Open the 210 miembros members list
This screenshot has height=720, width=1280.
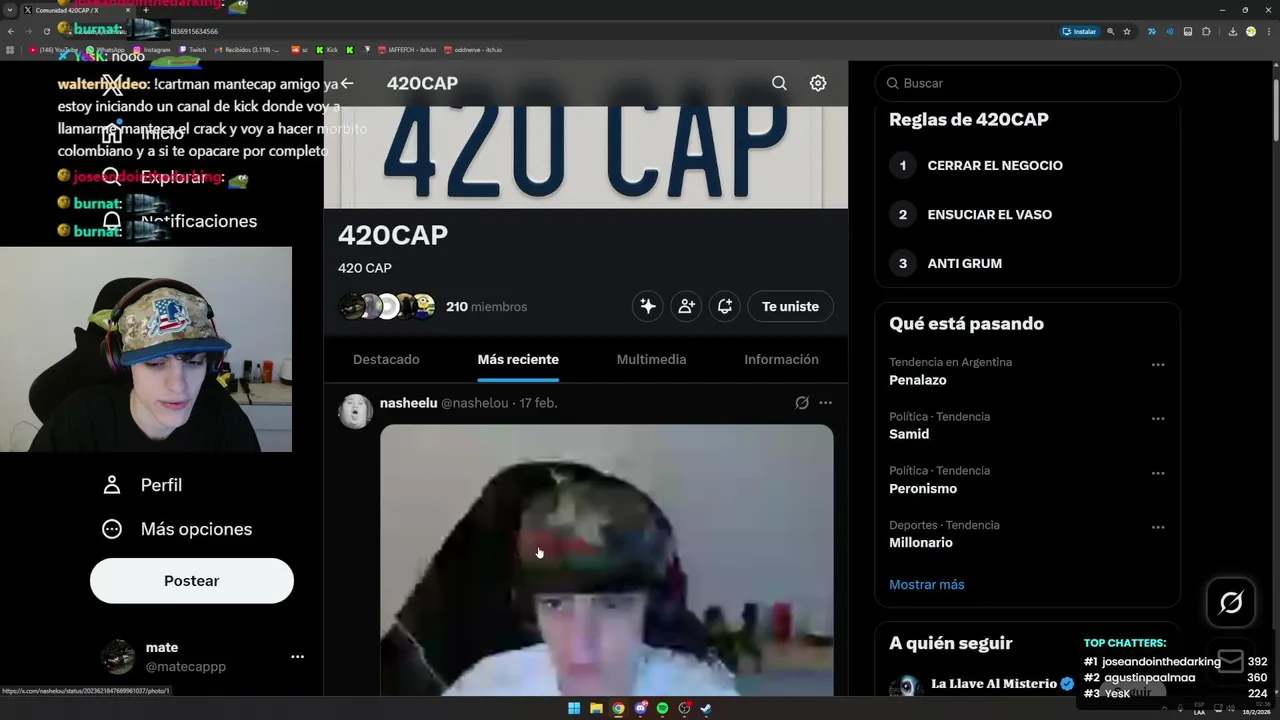tap(486, 307)
